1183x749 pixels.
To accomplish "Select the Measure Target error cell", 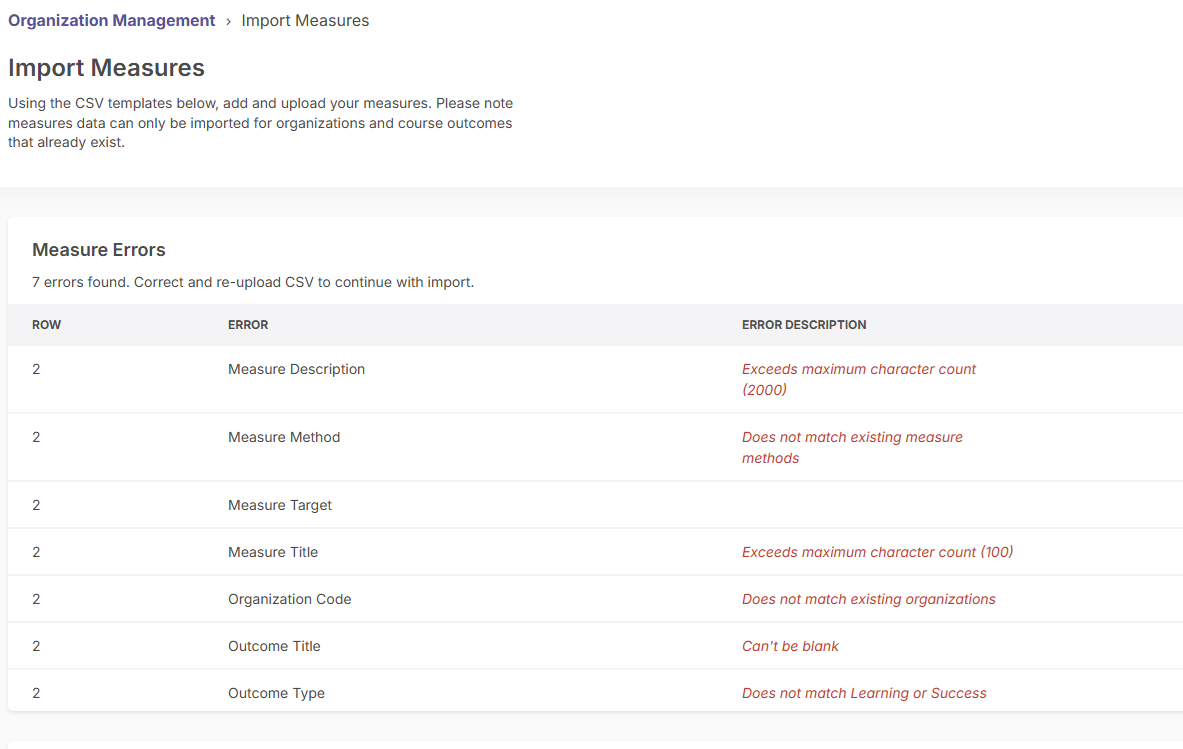I will (x=280, y=505).
